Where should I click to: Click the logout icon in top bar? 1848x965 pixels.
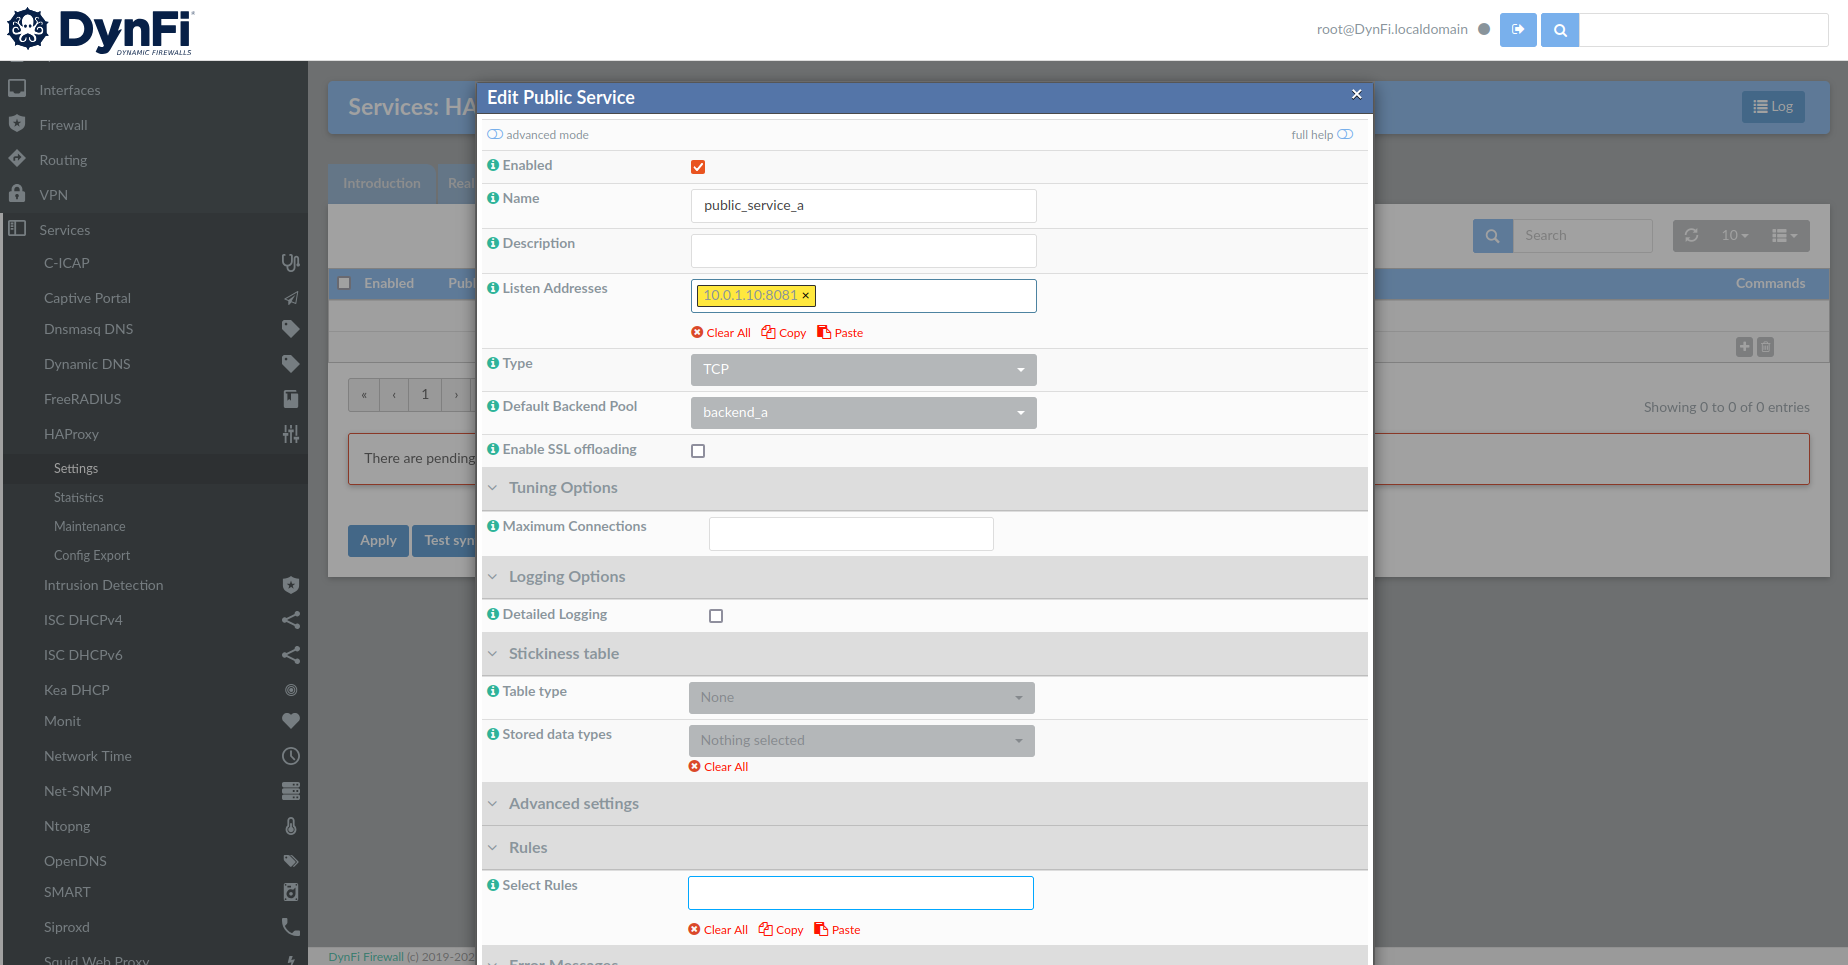pyautogui.click(x=1517, y=30)
